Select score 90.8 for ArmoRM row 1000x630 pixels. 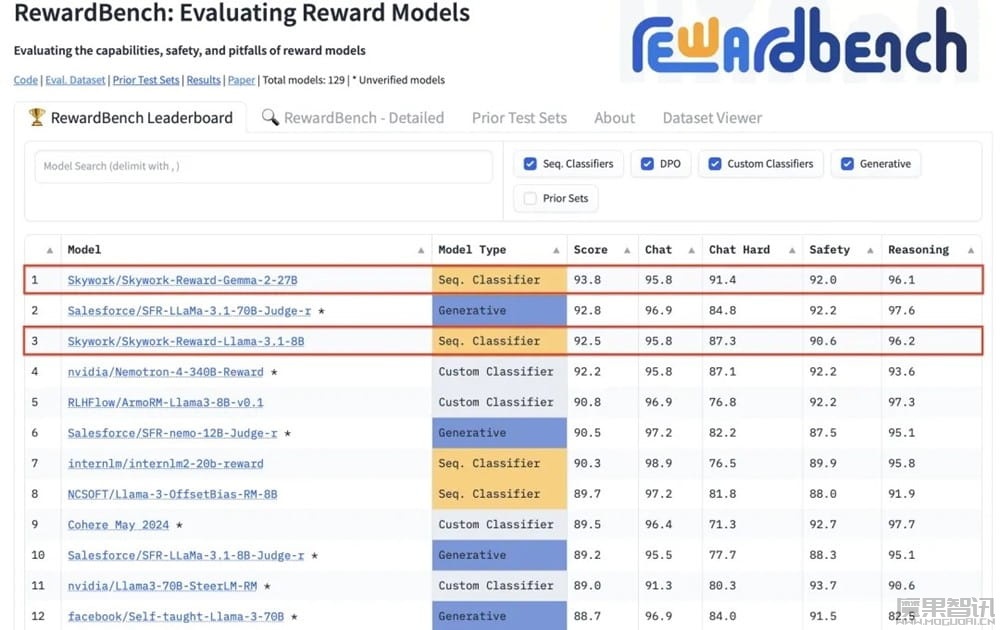(x=587, y=402)
